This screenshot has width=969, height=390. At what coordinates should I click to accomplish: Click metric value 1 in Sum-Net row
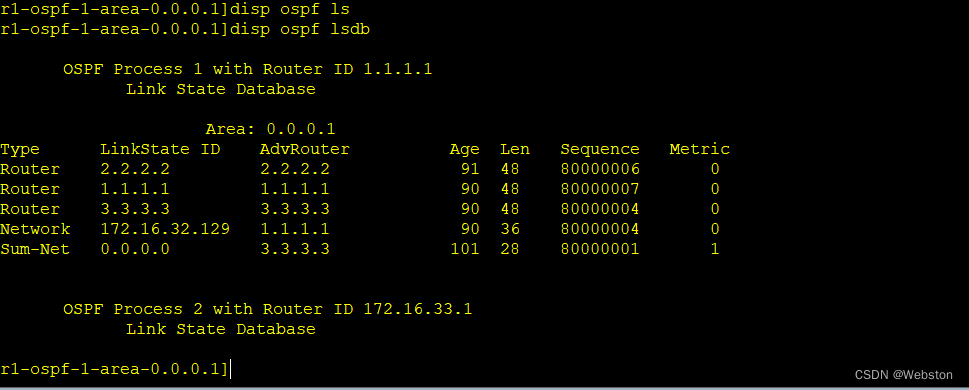(x=714, y=249)
